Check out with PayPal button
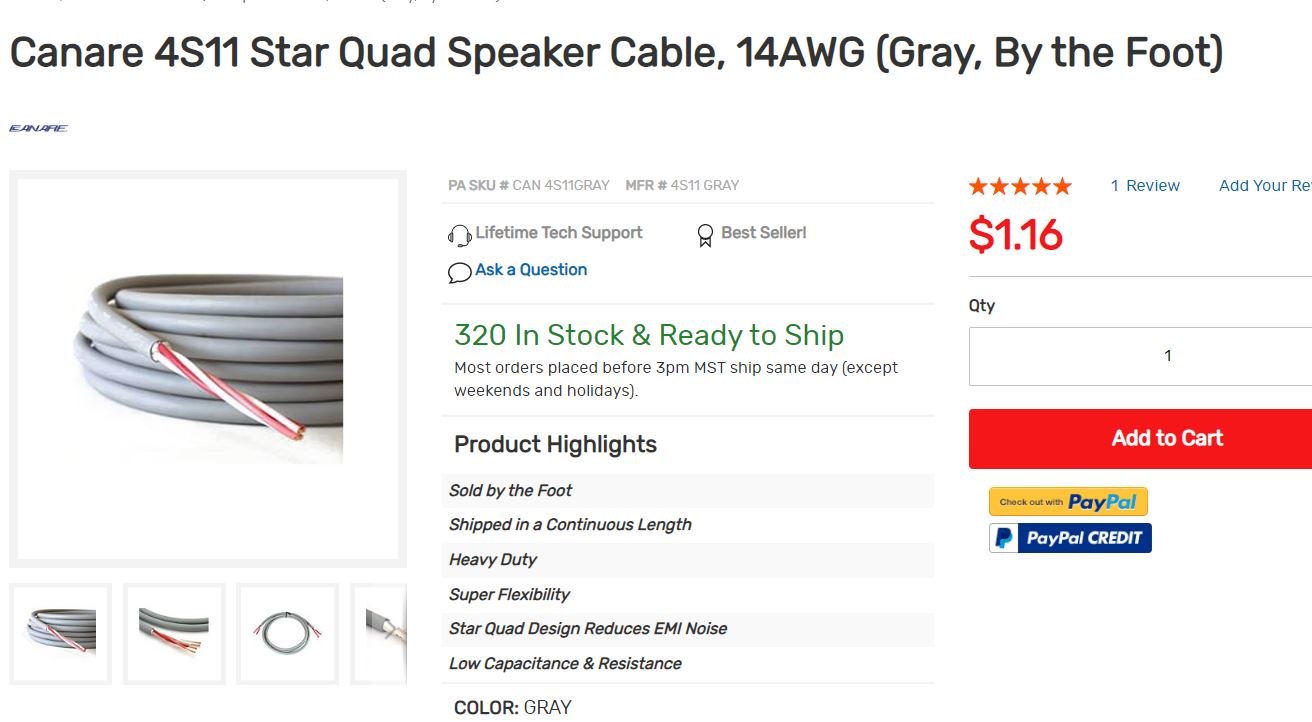Screen dimensions: 1312x722 [1068, 502]
